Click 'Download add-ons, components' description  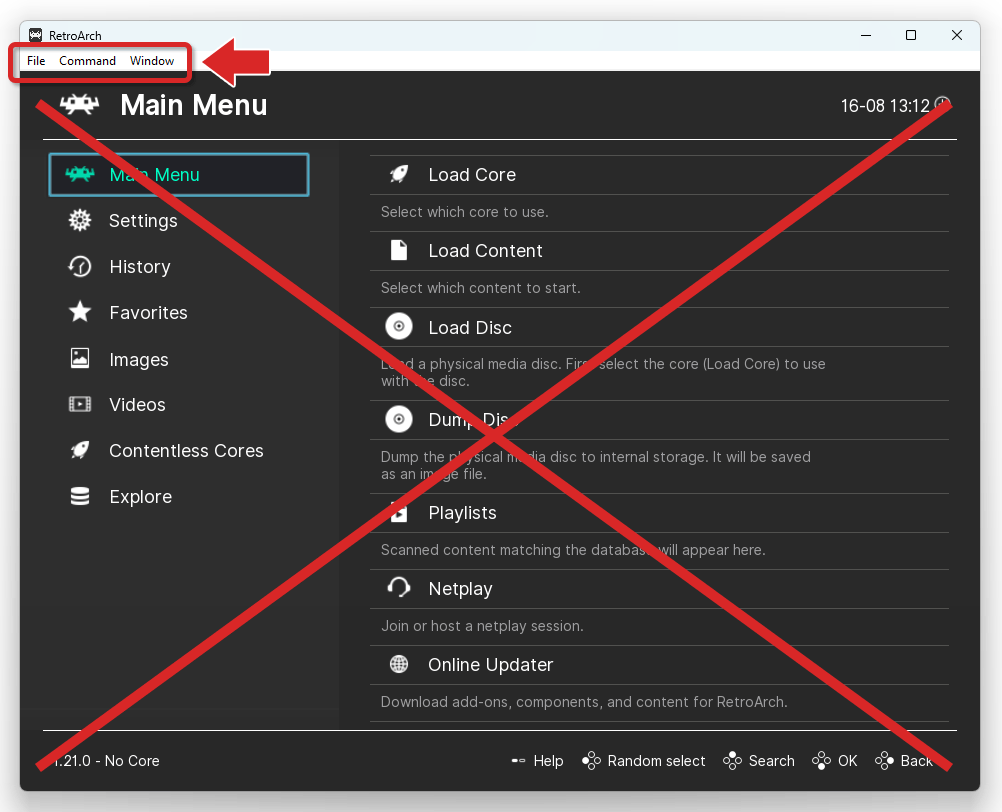coord(584,702)
